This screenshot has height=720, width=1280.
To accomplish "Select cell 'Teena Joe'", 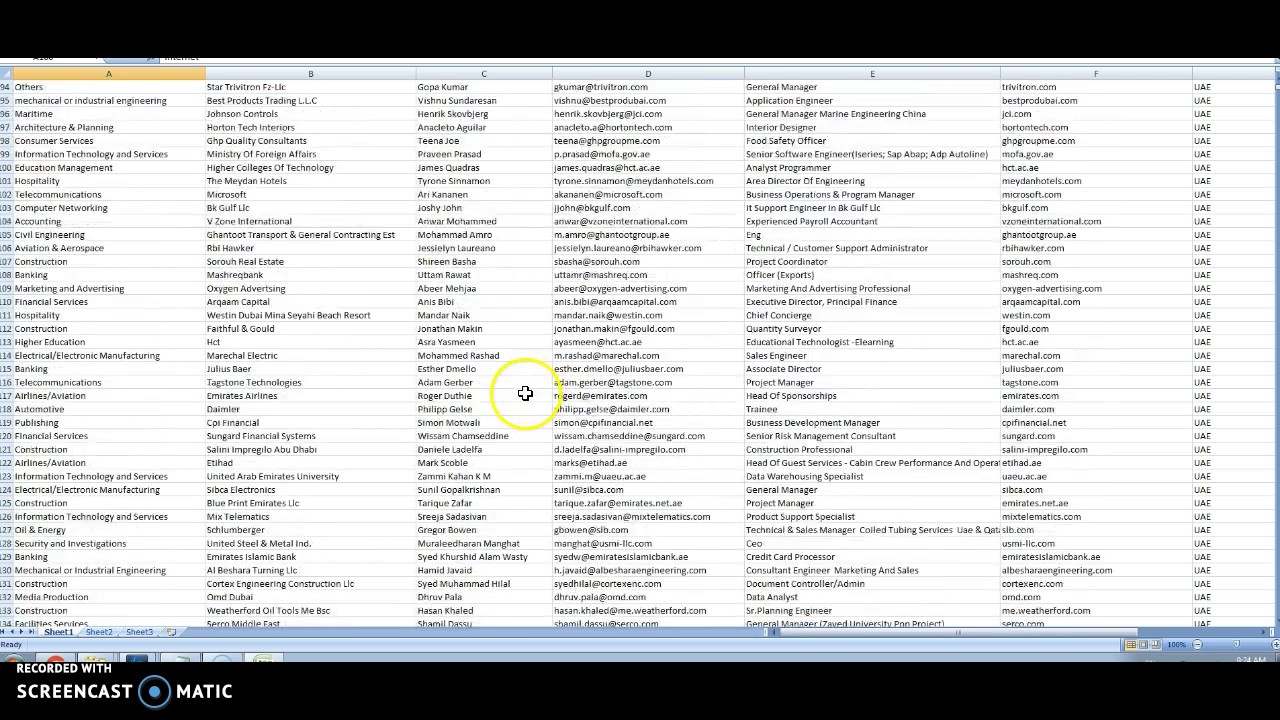I will 438,141.
